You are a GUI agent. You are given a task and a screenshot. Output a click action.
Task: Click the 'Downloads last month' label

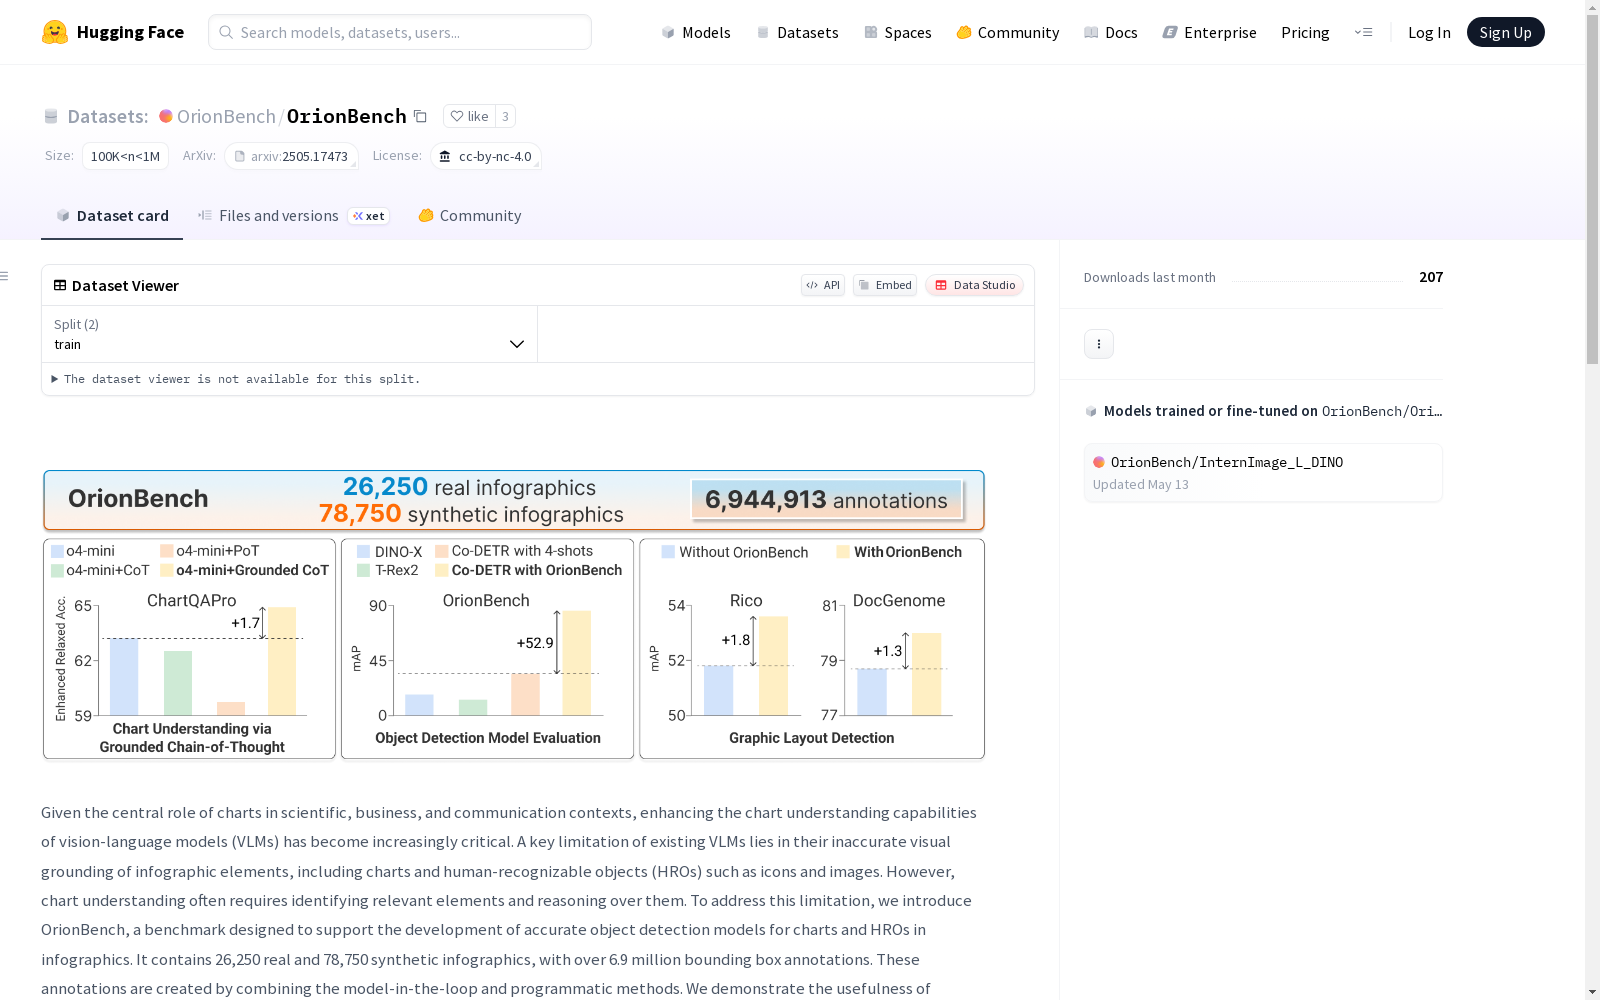tap(1150, 277)
